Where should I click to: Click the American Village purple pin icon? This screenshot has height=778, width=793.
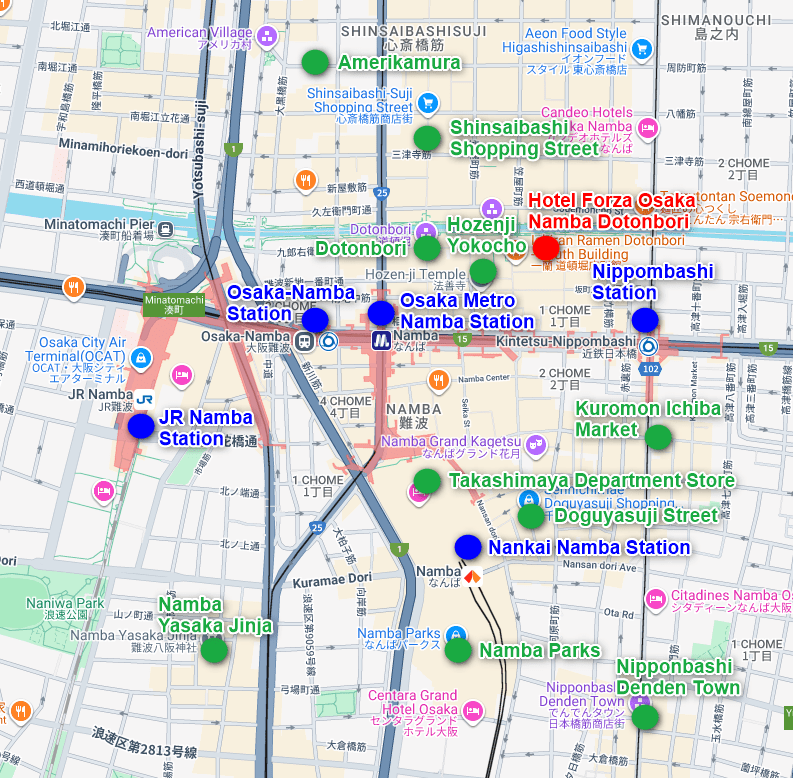point(267,36)
